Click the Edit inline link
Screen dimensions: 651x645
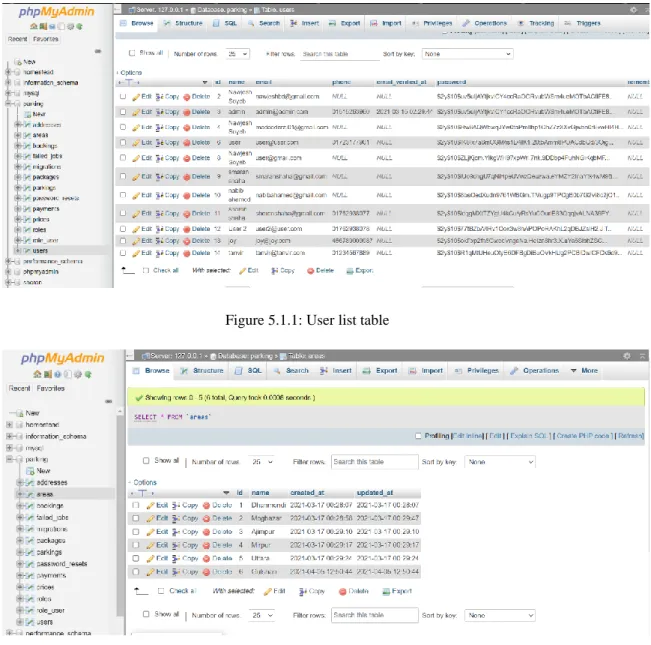tap(468, 436)
